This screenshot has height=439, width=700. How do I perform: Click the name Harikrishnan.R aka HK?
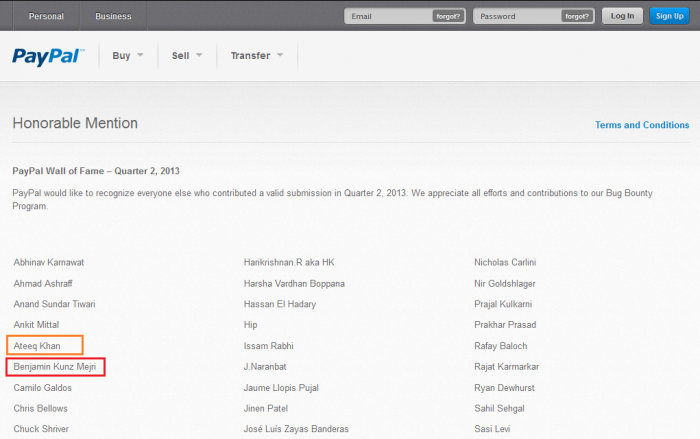[x=289, y=262]
